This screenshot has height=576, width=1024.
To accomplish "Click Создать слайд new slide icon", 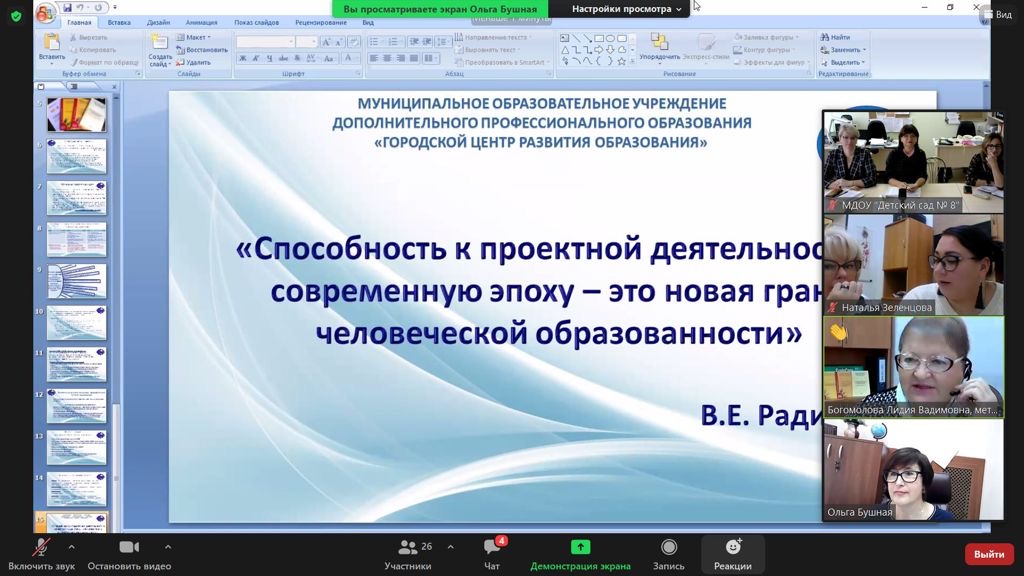I will tap(159, 43).
